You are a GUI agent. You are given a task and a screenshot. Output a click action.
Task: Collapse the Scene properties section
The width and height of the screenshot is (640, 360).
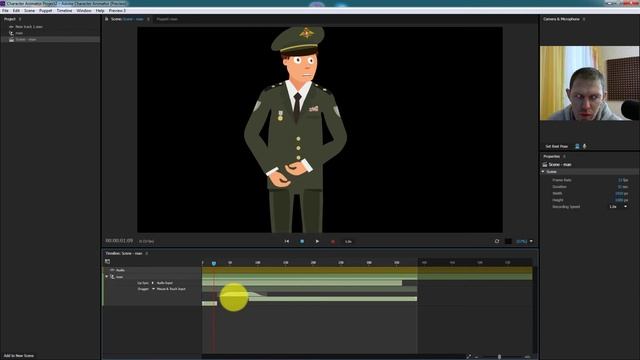pyautogui.click(x=543, y=172)
